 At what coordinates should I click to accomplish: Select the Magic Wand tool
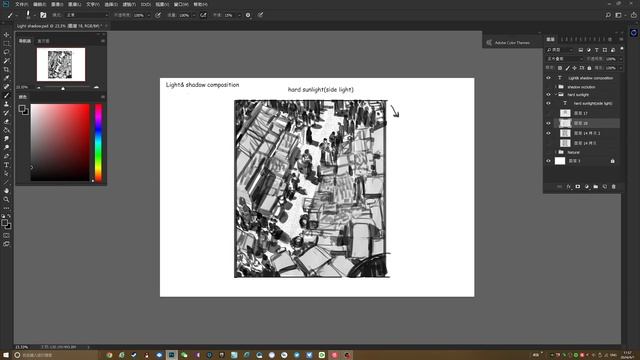click(7, 60)
